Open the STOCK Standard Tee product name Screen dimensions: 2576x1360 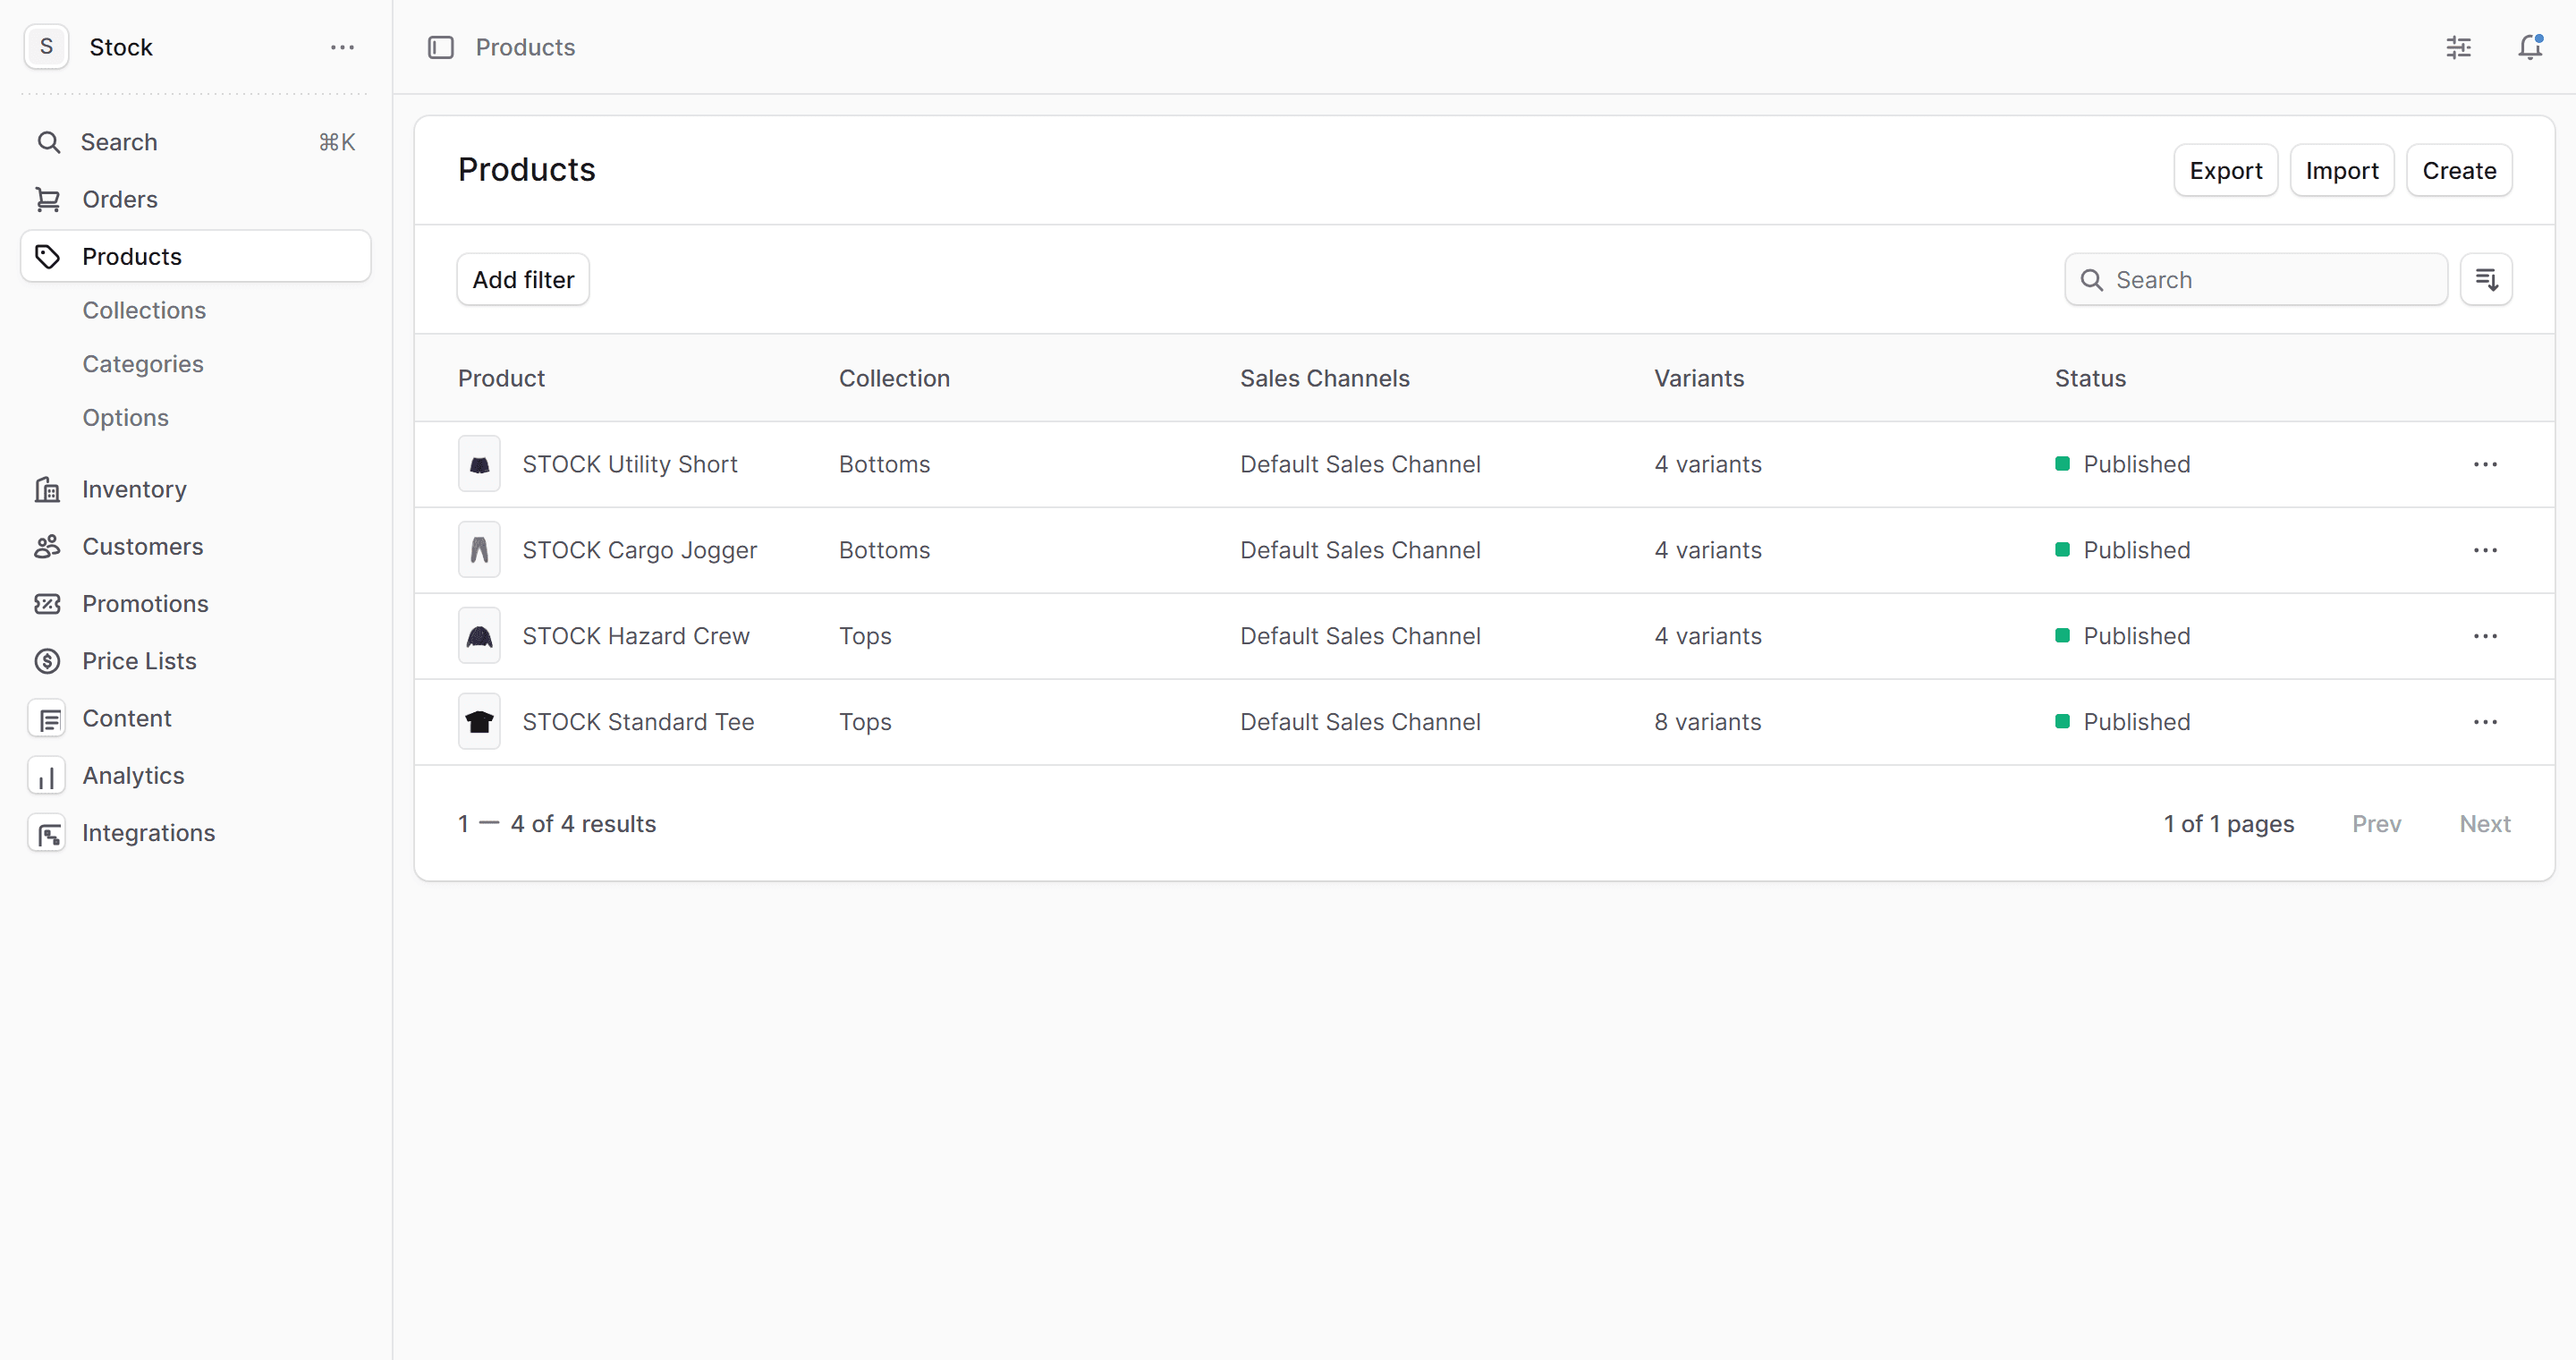click(x=638, y=722)
